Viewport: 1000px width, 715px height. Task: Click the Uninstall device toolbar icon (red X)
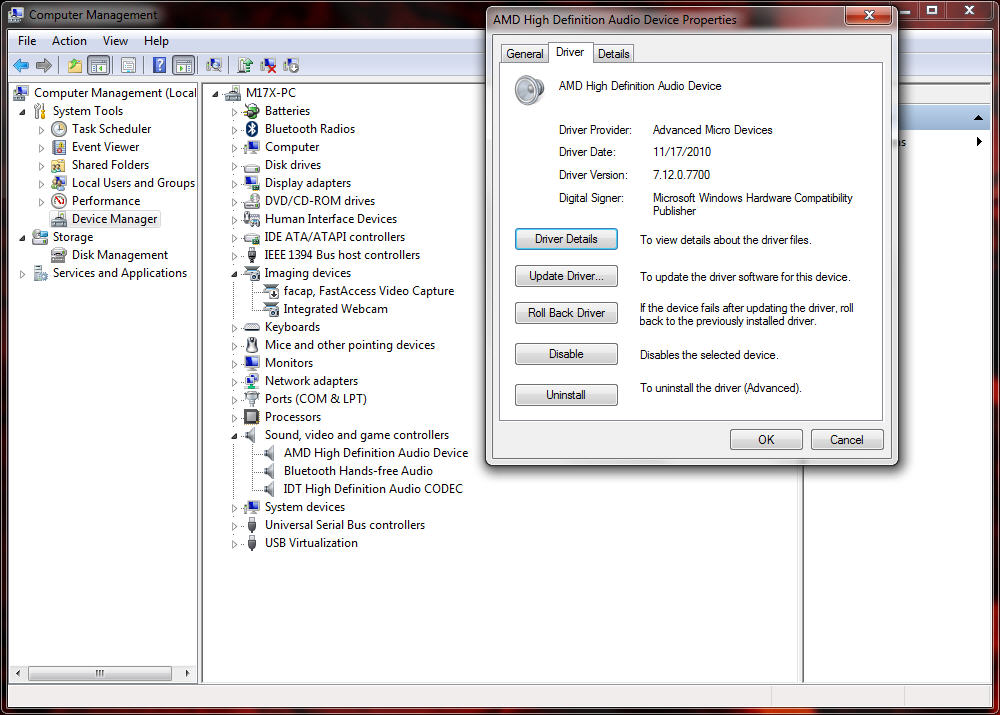(268, 65)
